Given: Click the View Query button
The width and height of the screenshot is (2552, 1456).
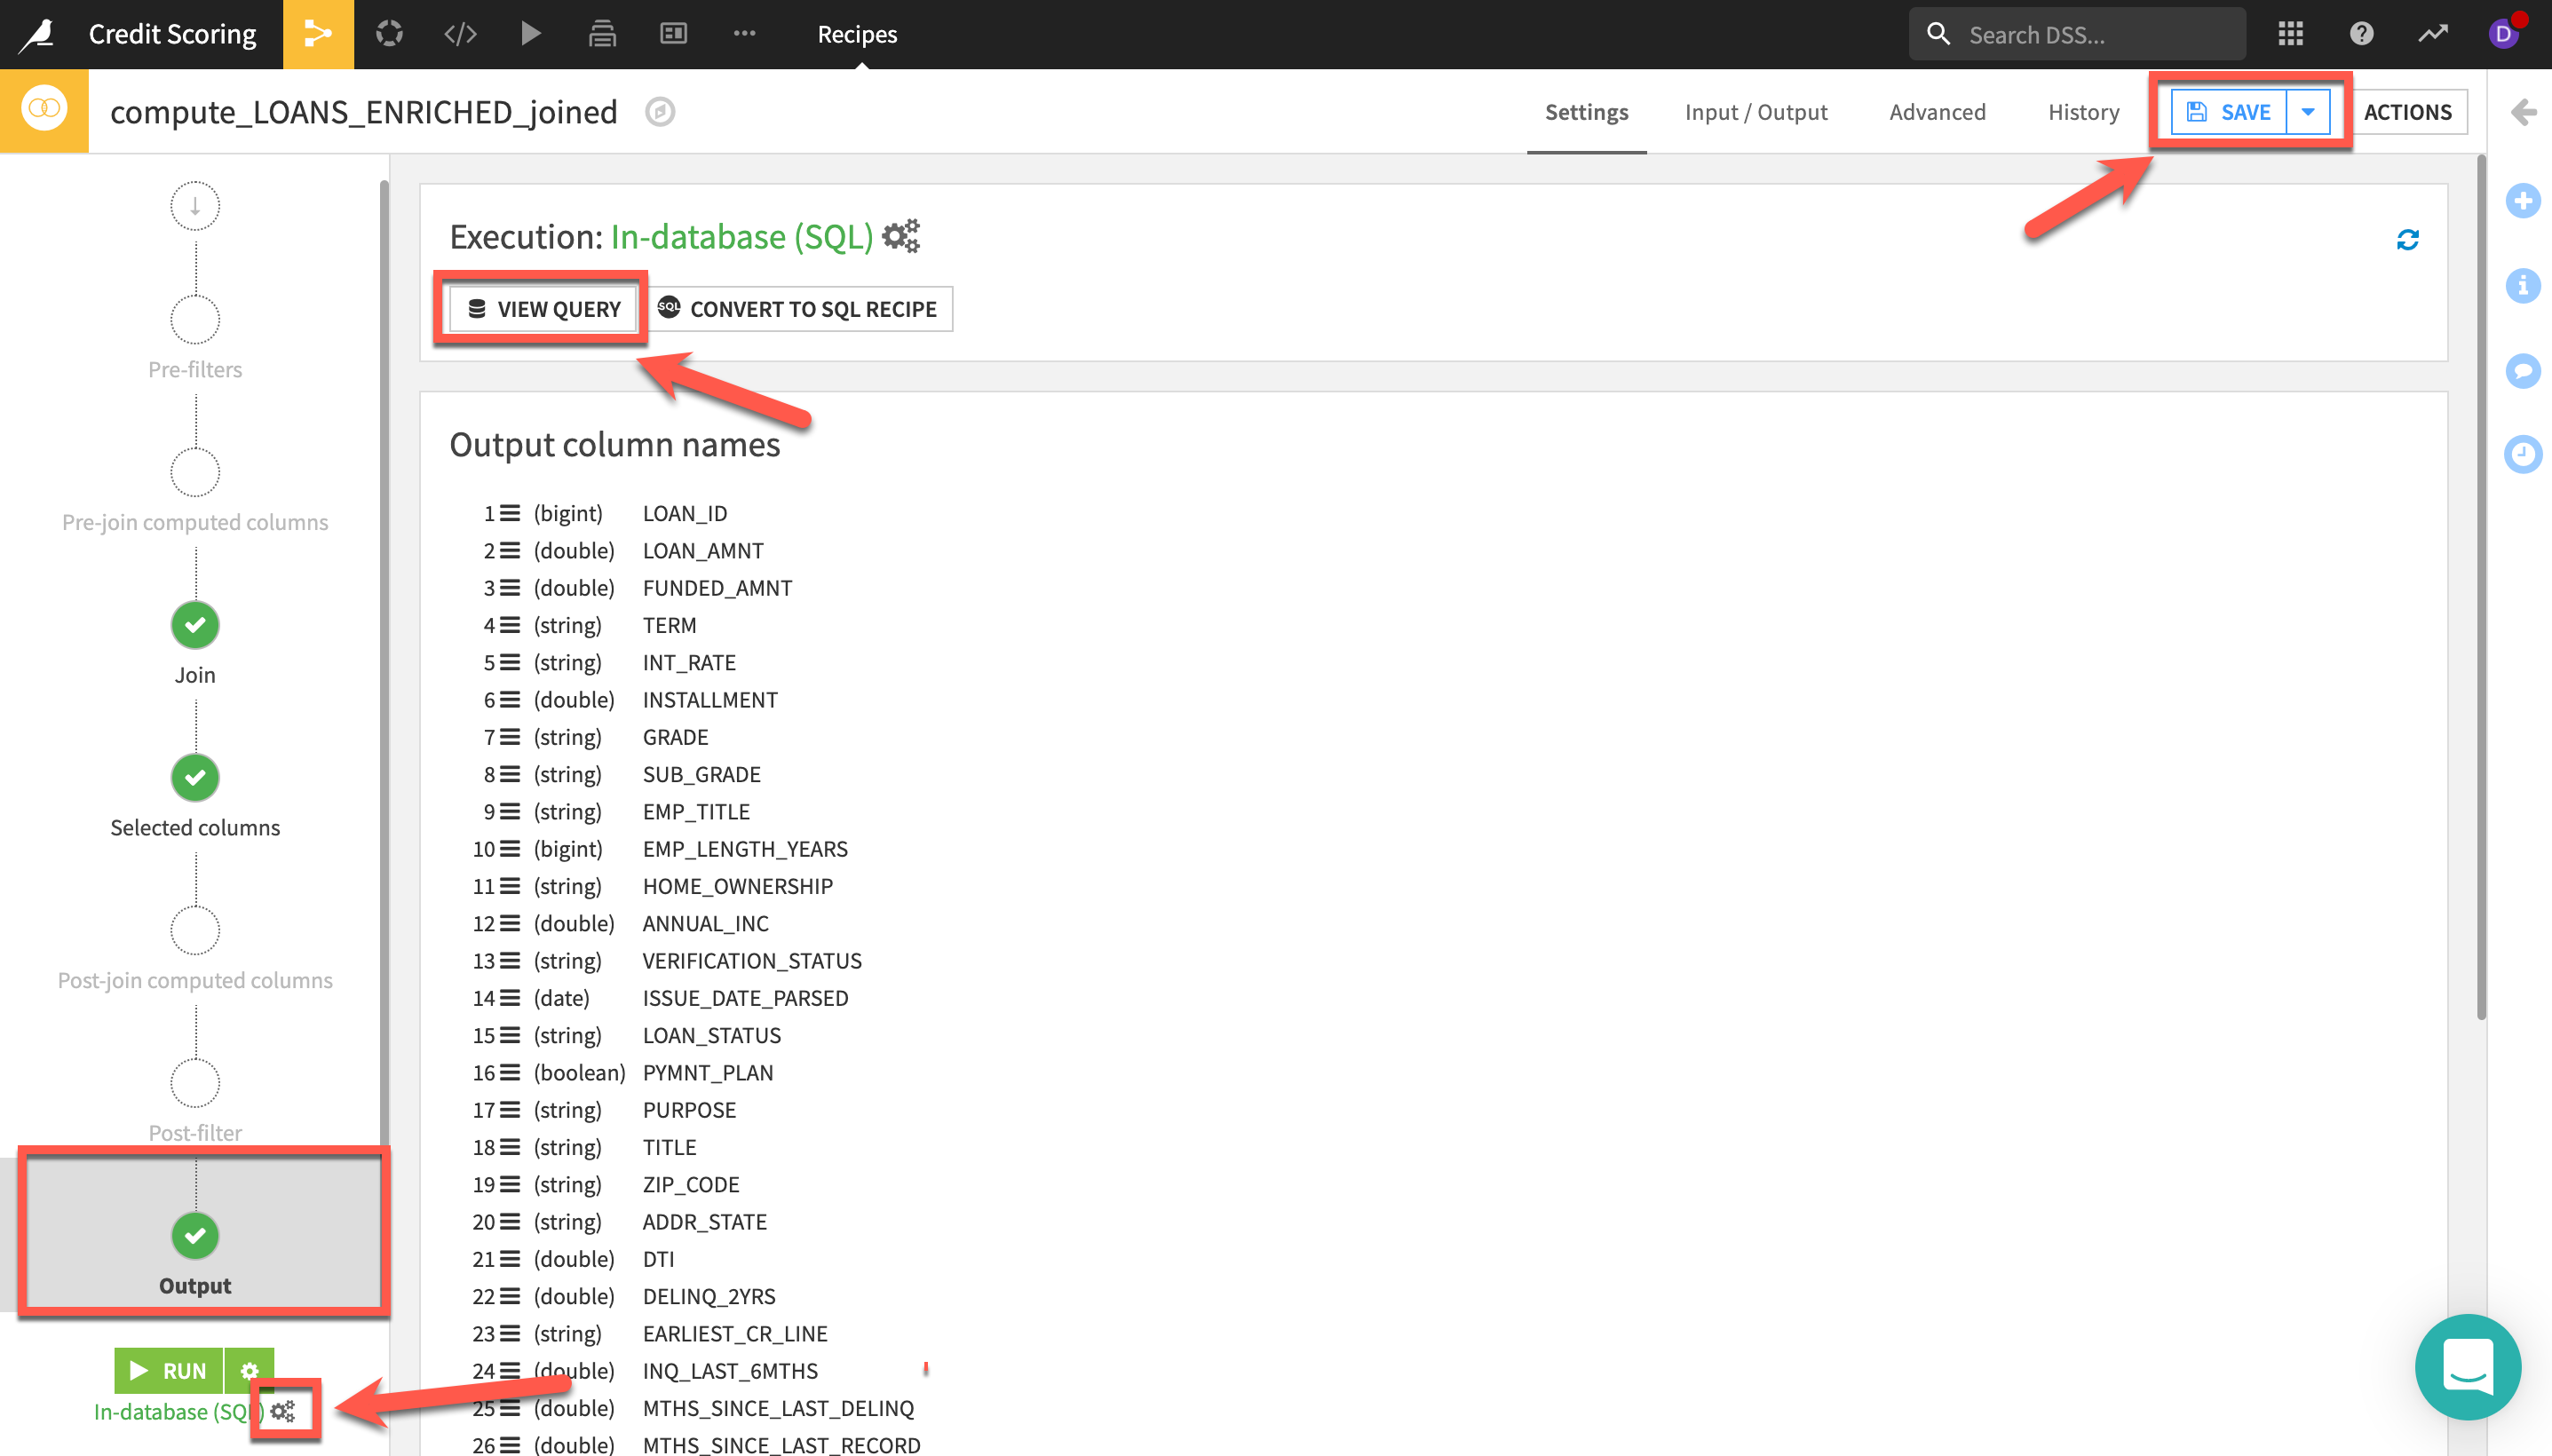Looking at the screenshot, I should click(x=544, y=309).
